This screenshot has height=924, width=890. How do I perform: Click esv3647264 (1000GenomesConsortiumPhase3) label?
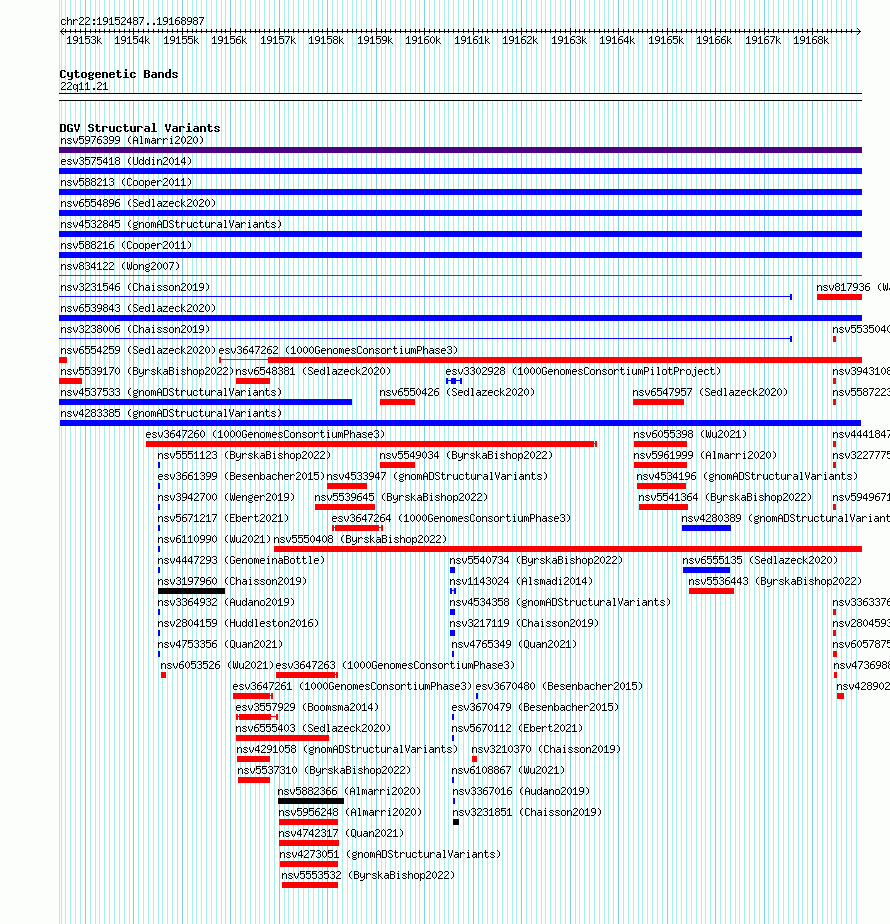coord(451,519)
